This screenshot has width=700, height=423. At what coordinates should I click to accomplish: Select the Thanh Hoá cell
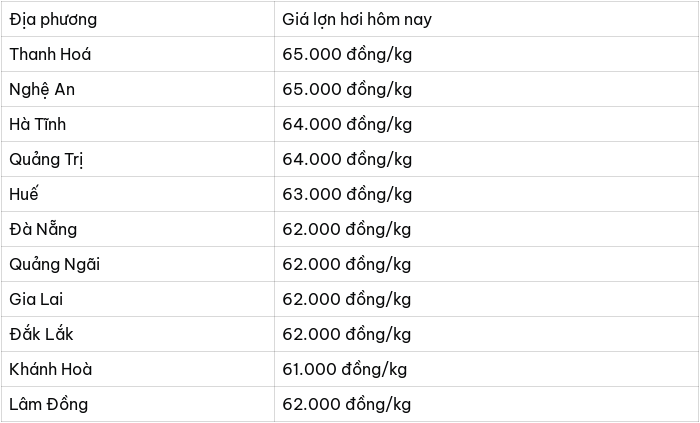point(138,54)
